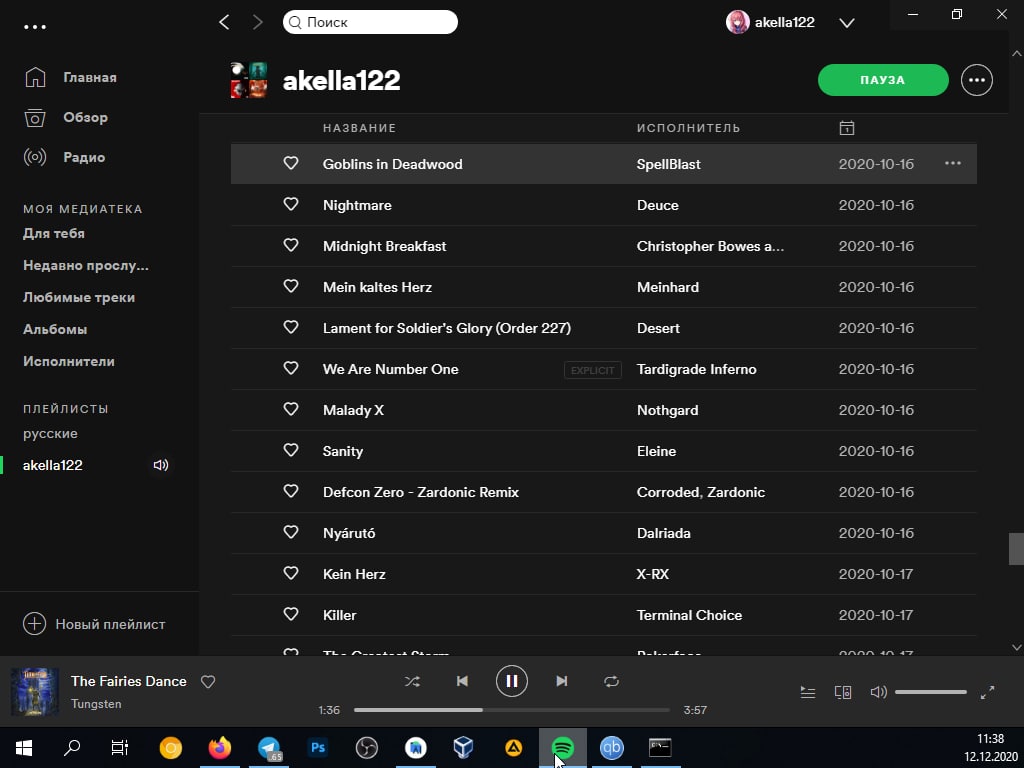Open the русские playlist

(50, 434)
